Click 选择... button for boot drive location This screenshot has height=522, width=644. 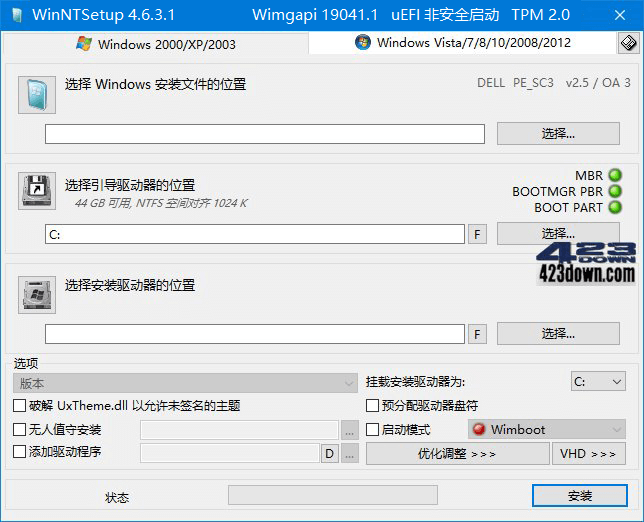(x=558, y=233)
